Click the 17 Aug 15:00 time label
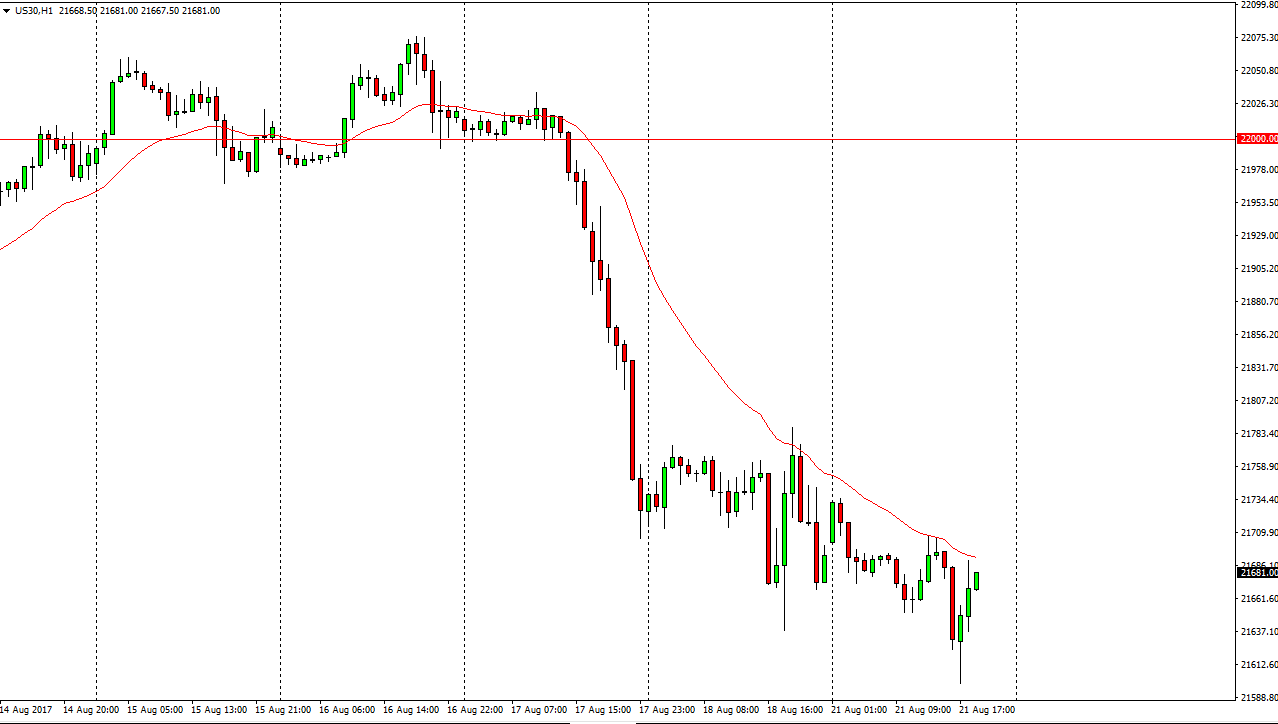The height and width of the screenshot is (724, 1278). 603,710
